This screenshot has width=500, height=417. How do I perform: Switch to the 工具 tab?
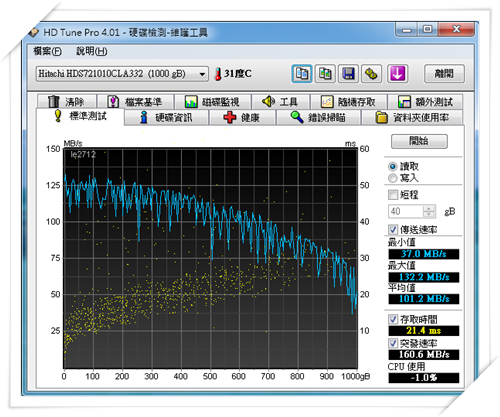[281, 102]
